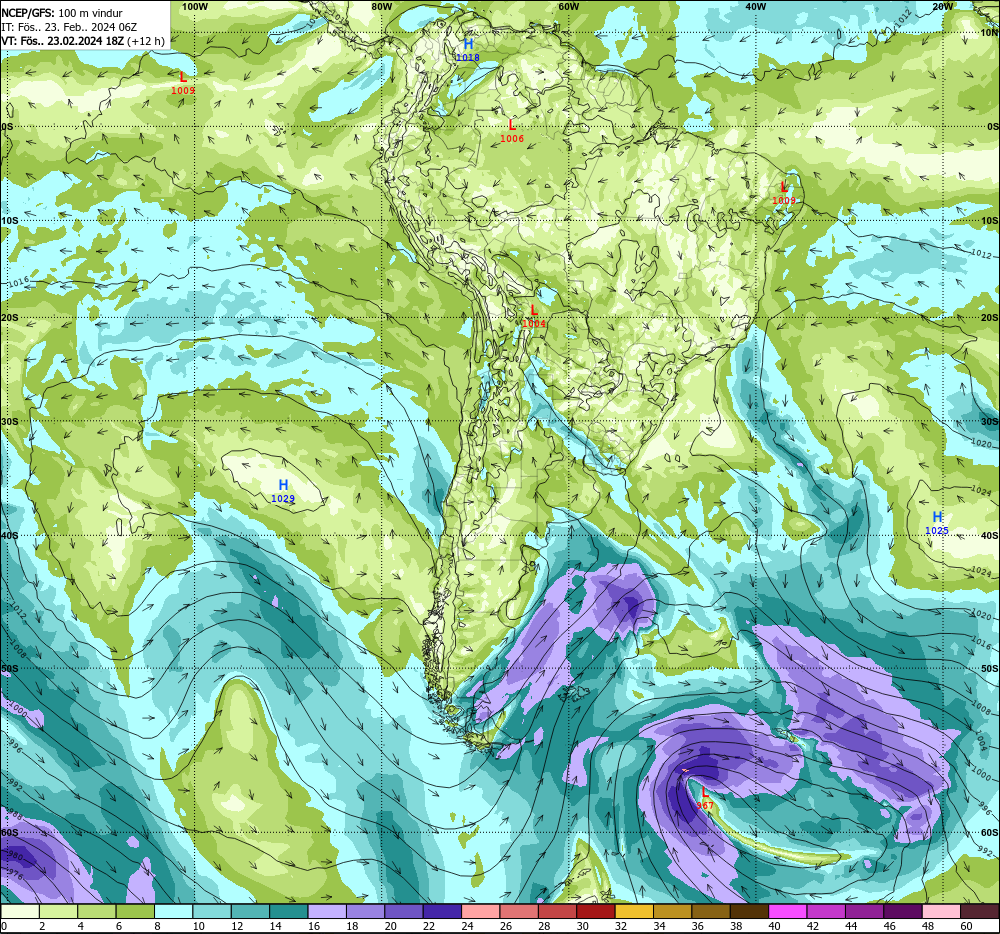This screenshot has height=934, width=1000.
Task: Click the 'IT: Fös.. 23. Feb.. 2024 06Z' line
Action: coord(69,27)
